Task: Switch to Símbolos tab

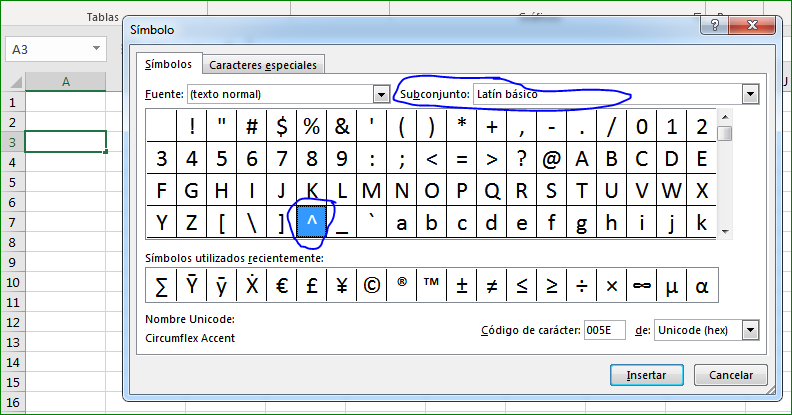Action: (x=169, y=65)
